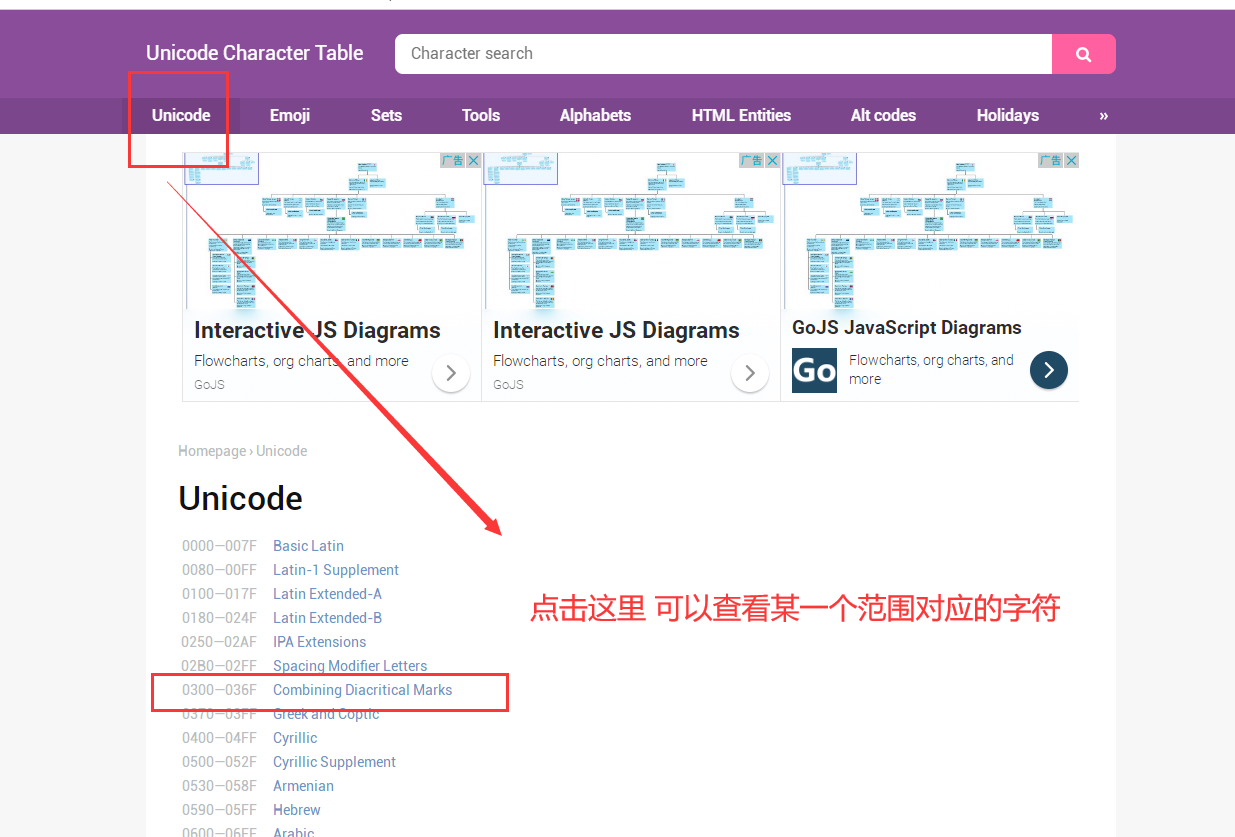Open the Sets nav tab
The width and height of the screenshot is (1235, 837).
coord(386,115)
